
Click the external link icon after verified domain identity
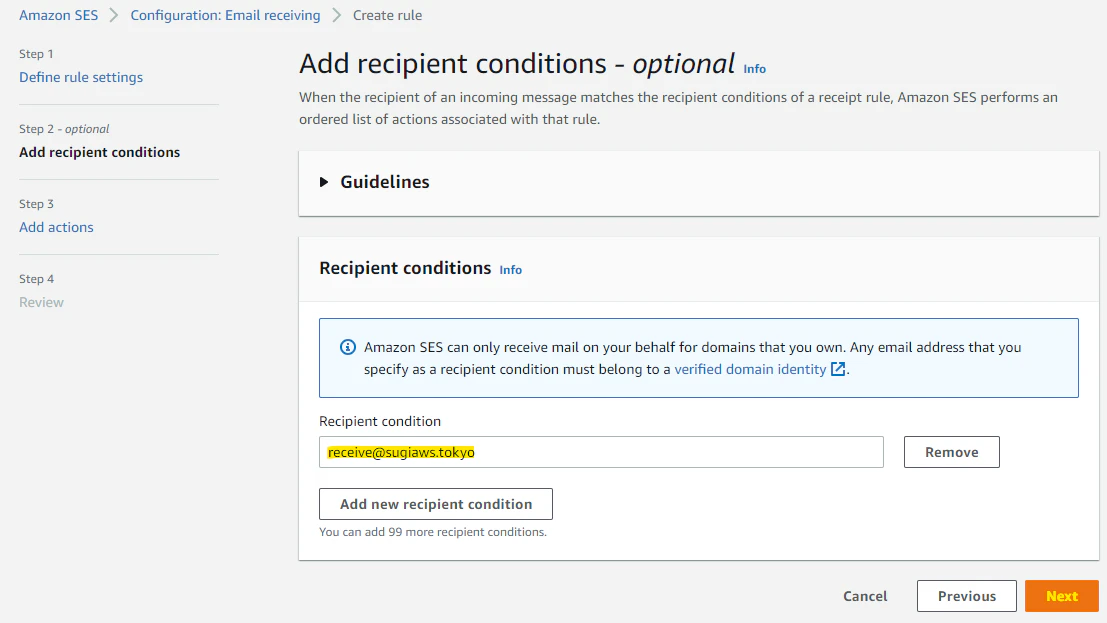[x=839, y=369]
